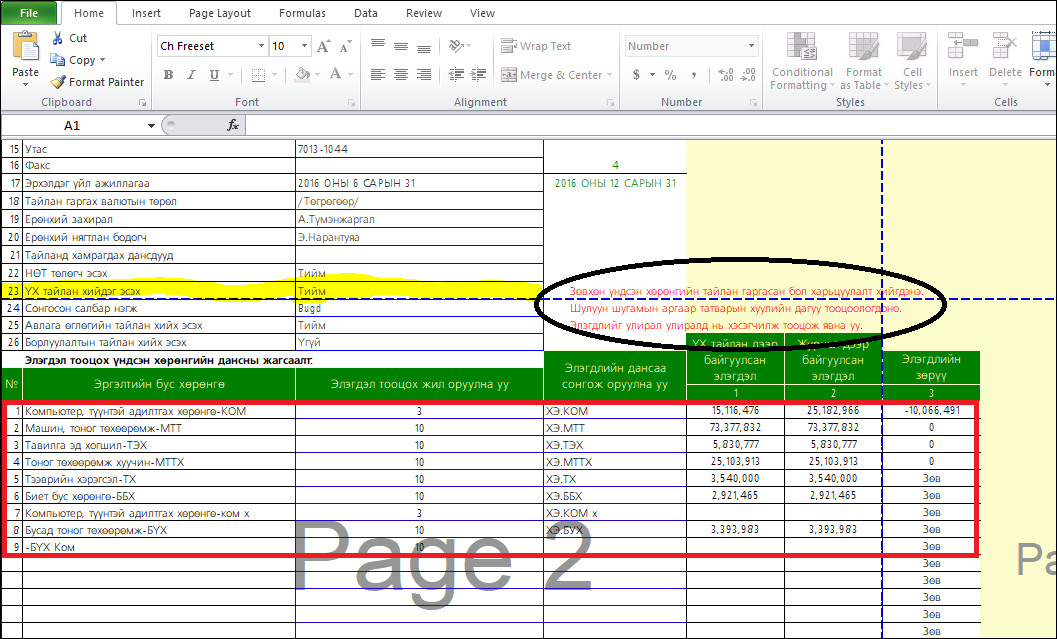
Task: Switch to the Page Layout tab
Action: (x=220, y=13)
